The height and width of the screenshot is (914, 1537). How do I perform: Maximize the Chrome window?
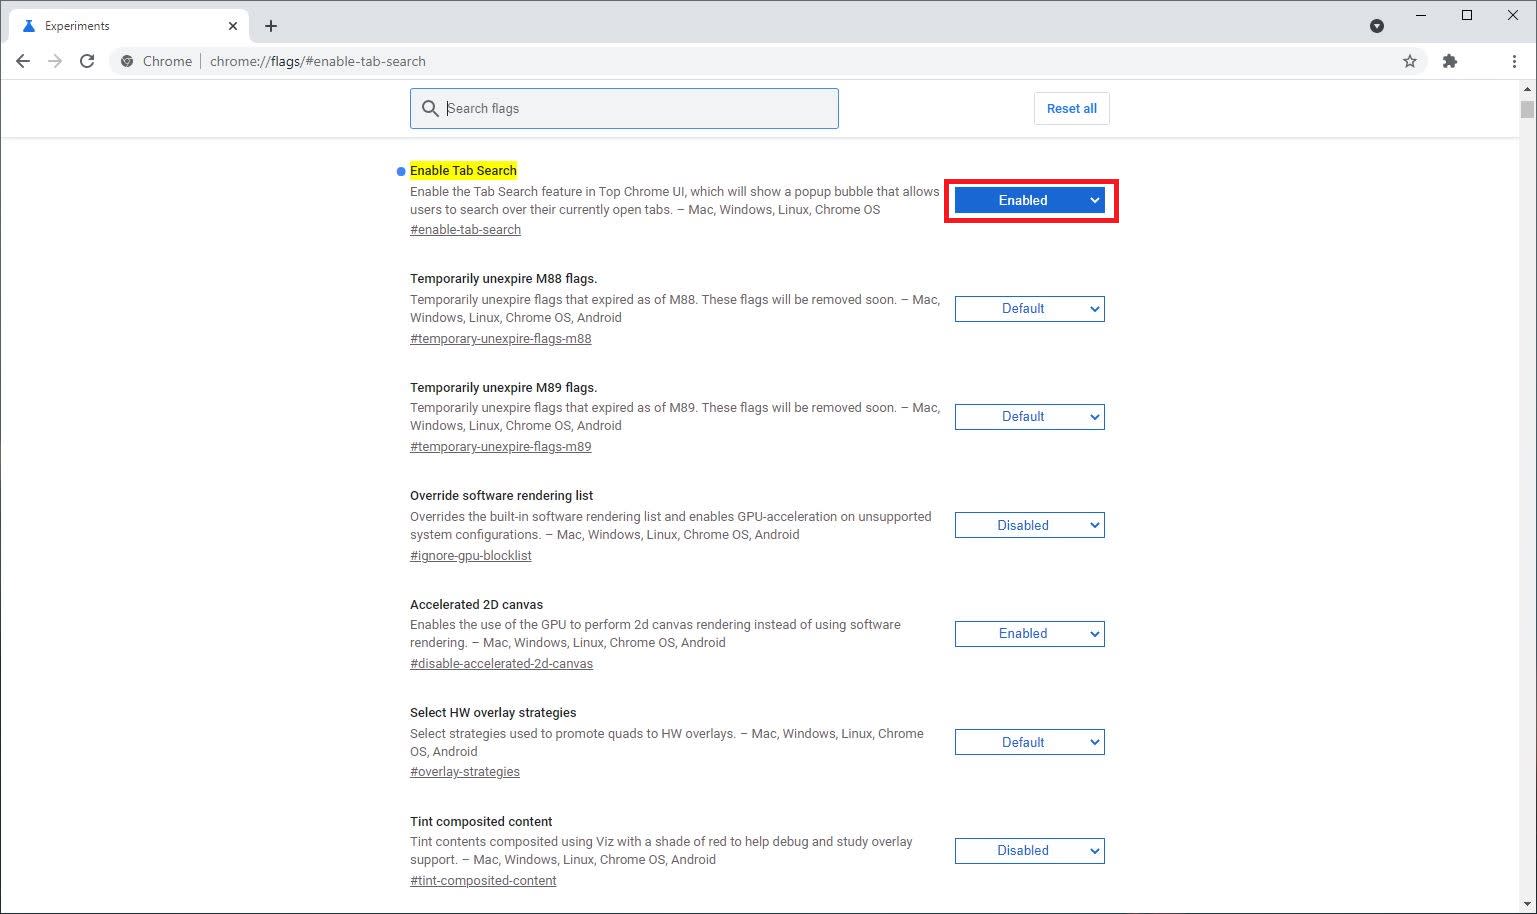click(1467, 15)
